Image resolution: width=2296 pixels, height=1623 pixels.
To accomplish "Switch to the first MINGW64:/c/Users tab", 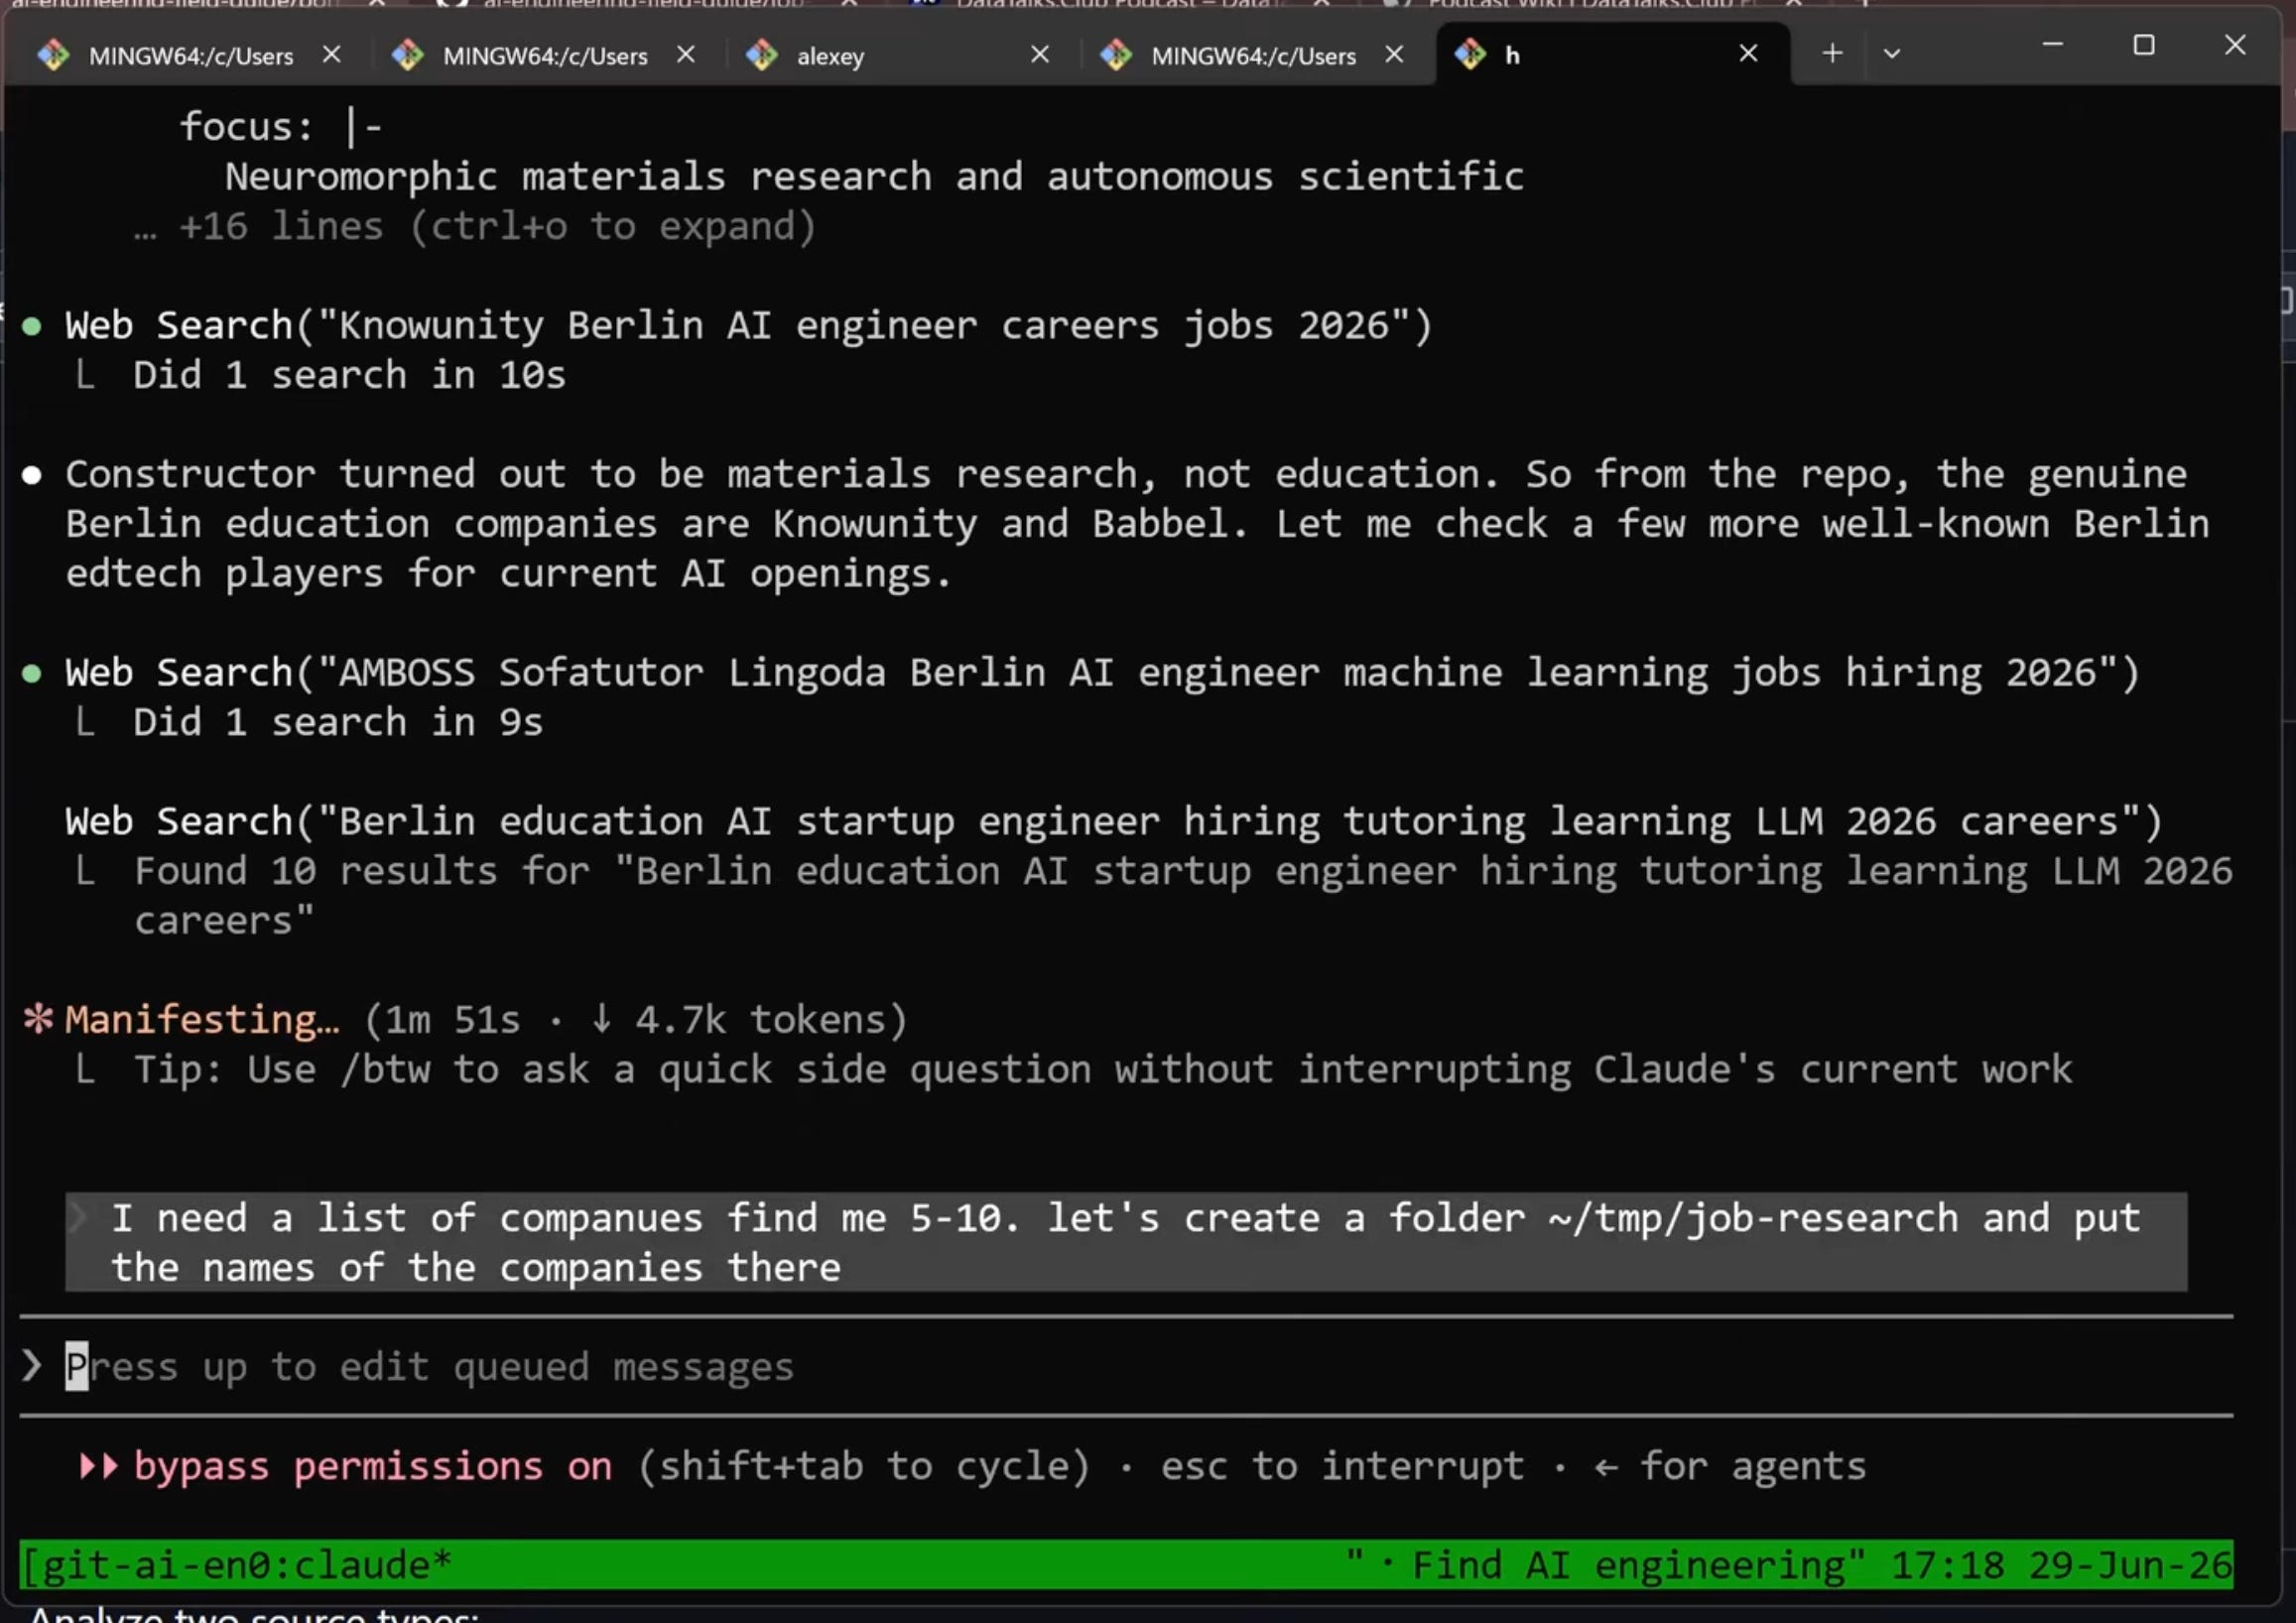I will 190,56.
